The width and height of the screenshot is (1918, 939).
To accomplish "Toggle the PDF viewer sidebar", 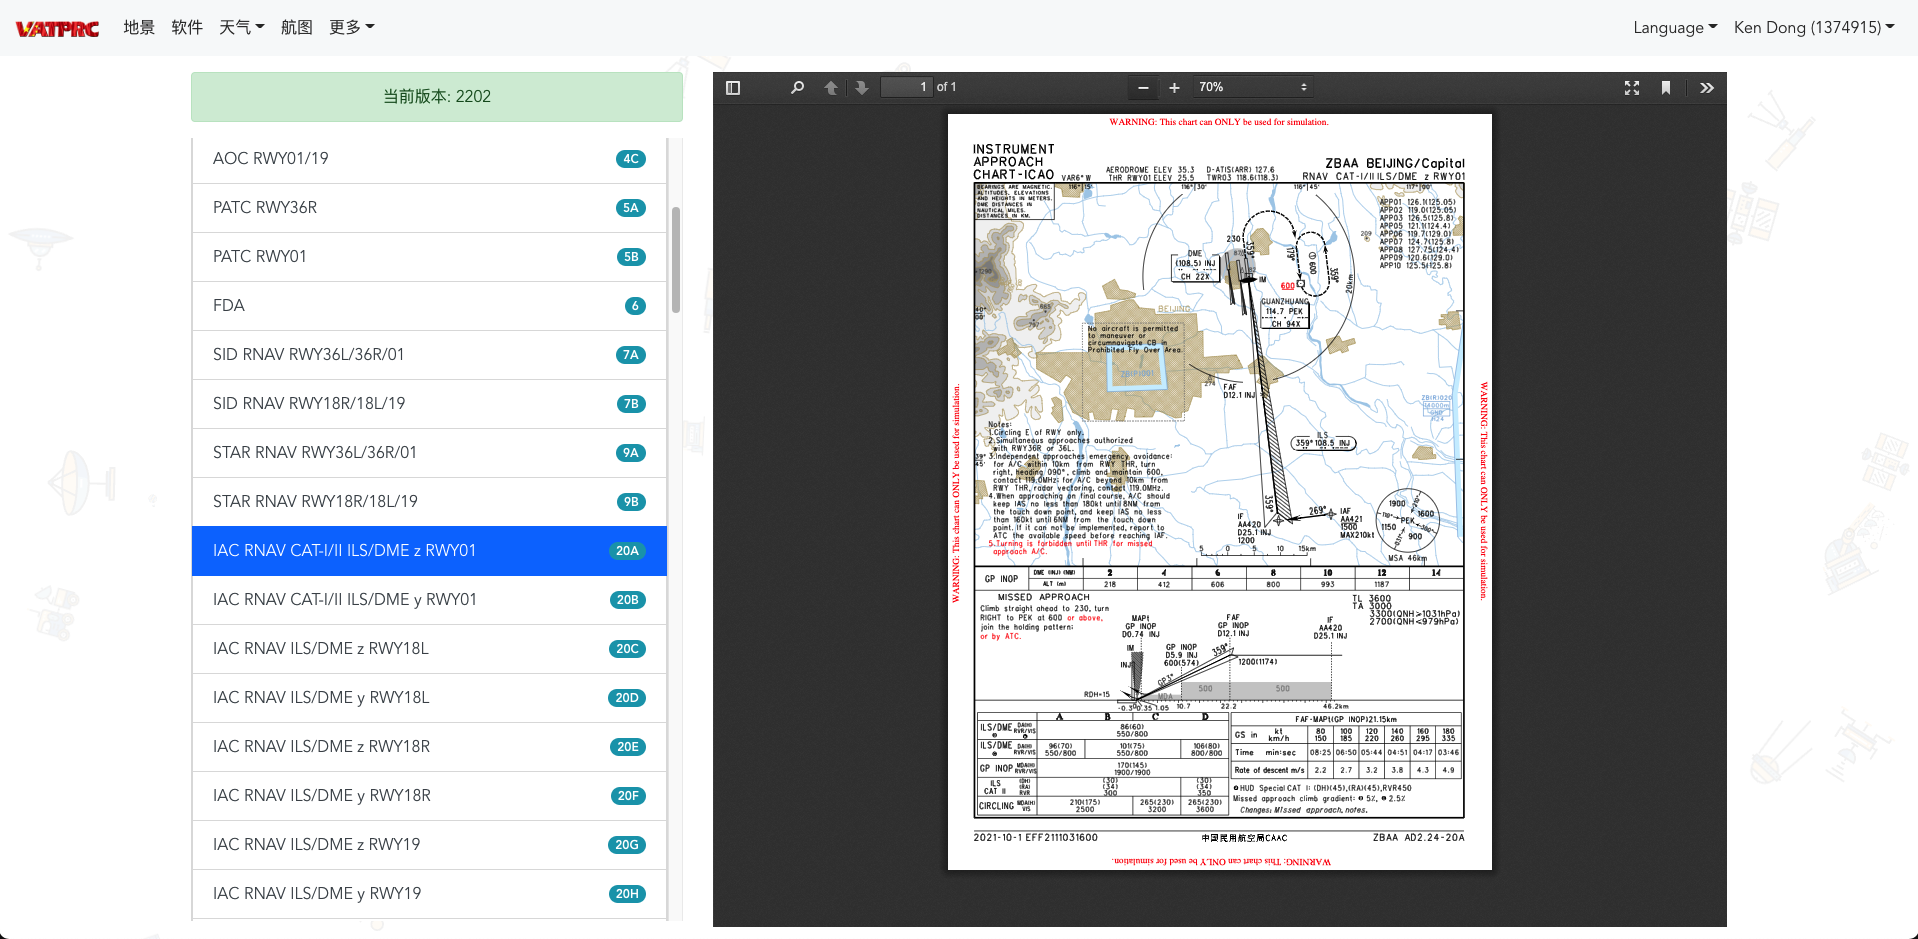I will (733, 88).
